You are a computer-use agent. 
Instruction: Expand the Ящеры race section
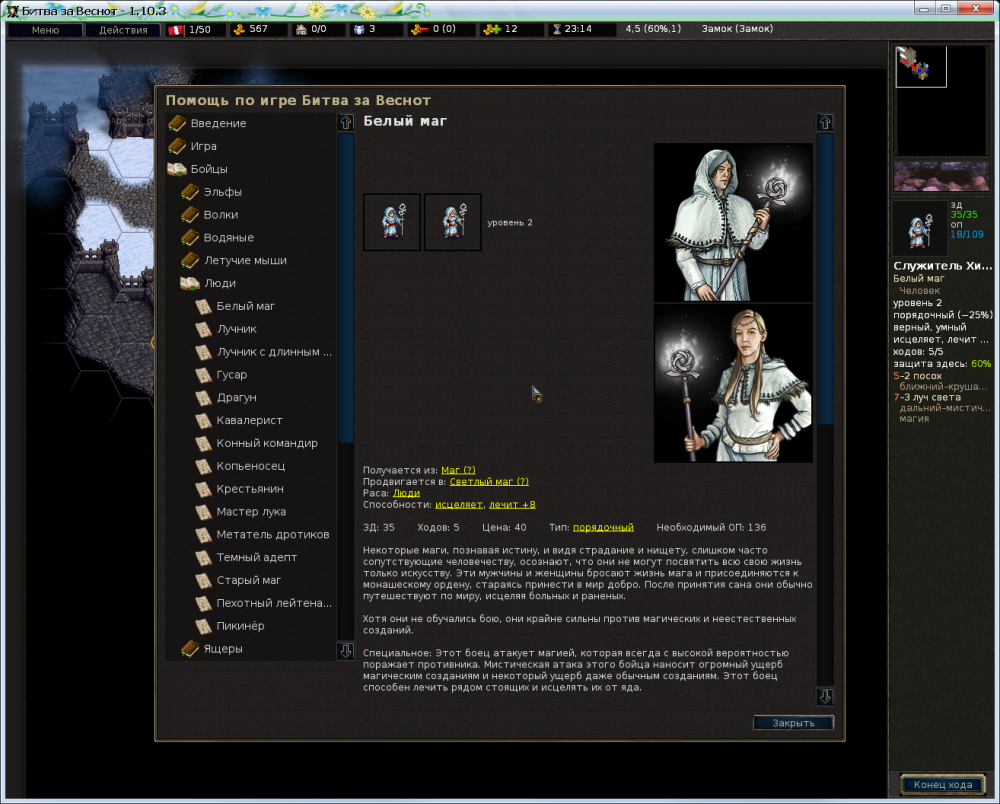223,648
